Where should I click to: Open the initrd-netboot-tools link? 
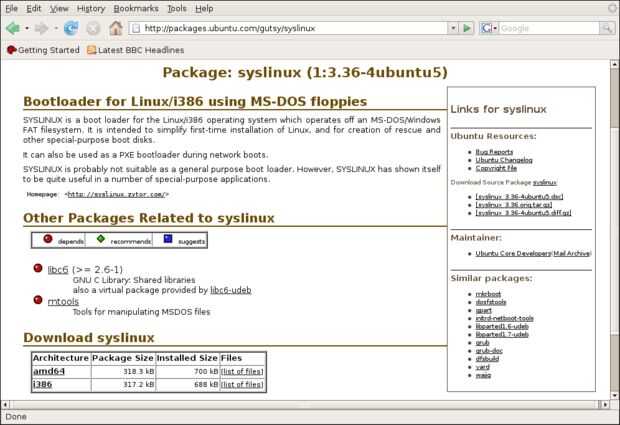(x=505, y=318)
